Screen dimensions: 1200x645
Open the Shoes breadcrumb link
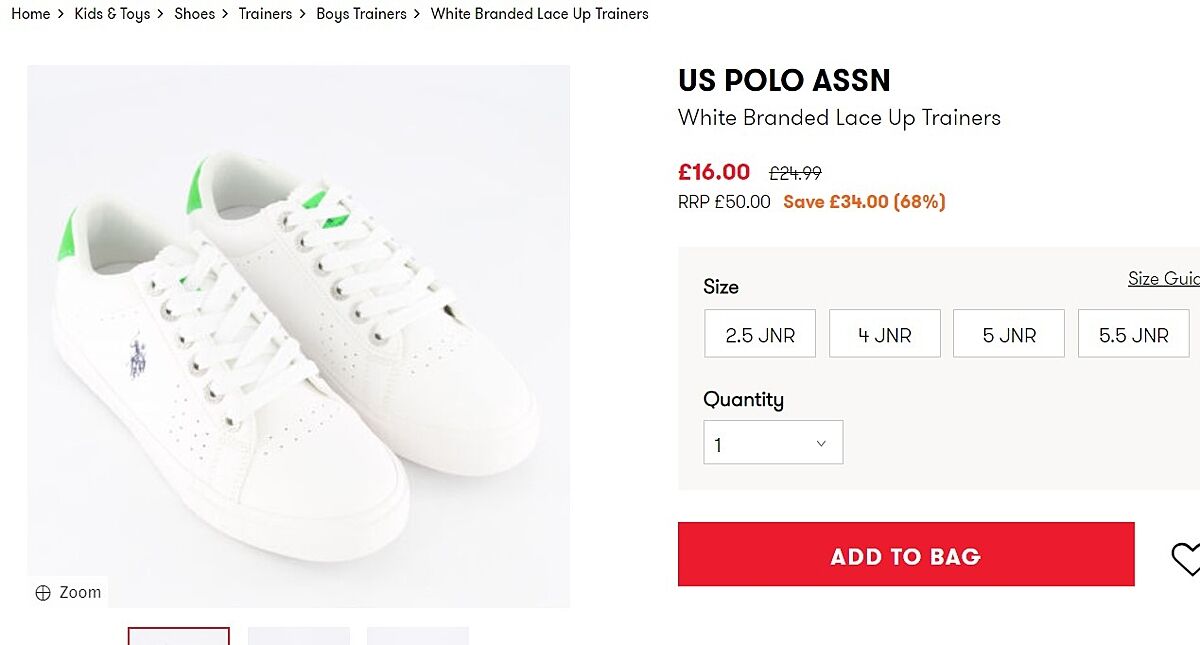(194, 14)
